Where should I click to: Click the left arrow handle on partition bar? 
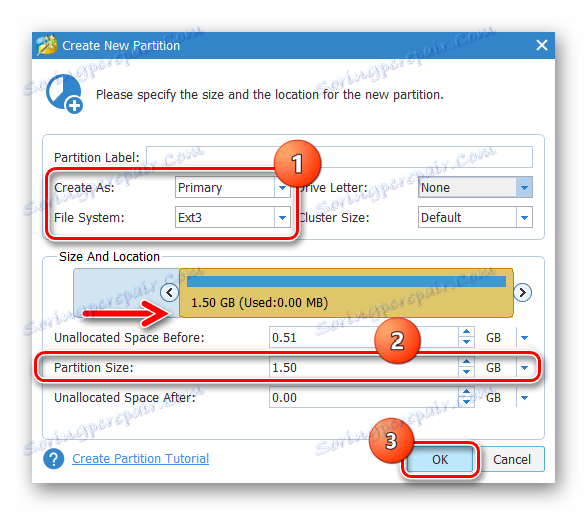(170, 292)
